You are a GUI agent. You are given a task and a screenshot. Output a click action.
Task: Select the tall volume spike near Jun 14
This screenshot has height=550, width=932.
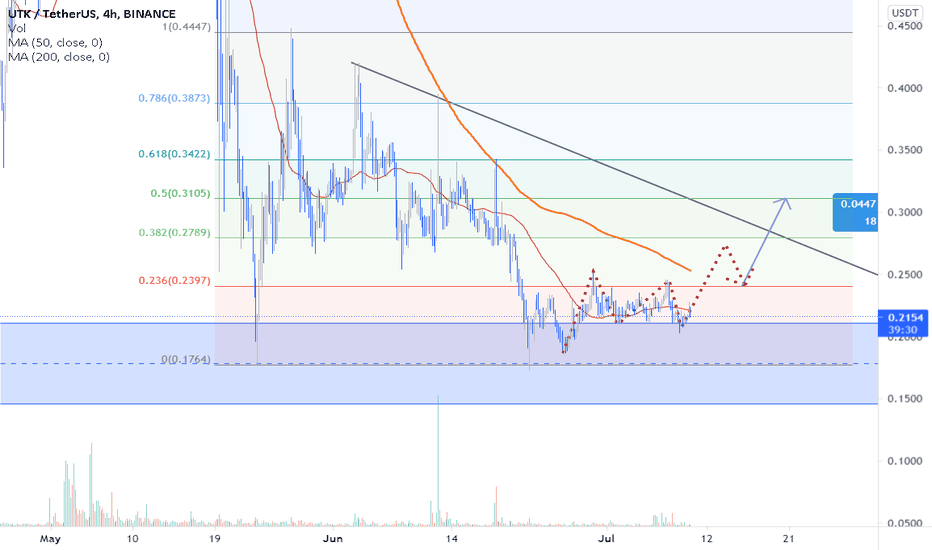[439, 461]
